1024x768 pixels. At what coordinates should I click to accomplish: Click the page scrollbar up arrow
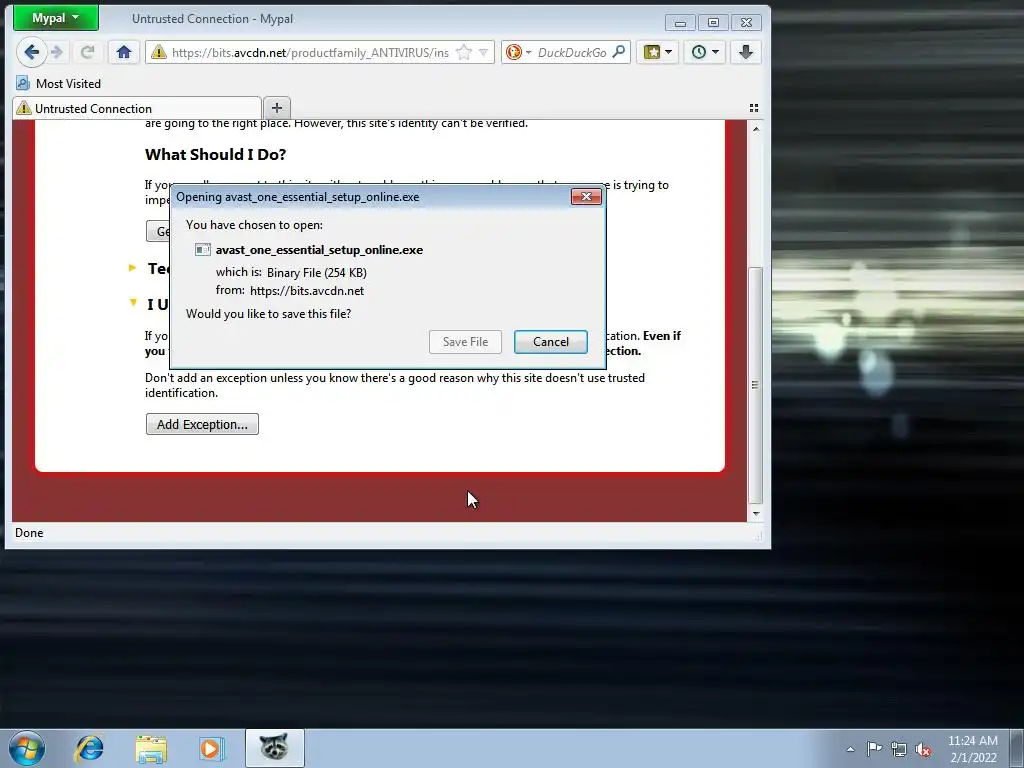(x=756, y=129)
